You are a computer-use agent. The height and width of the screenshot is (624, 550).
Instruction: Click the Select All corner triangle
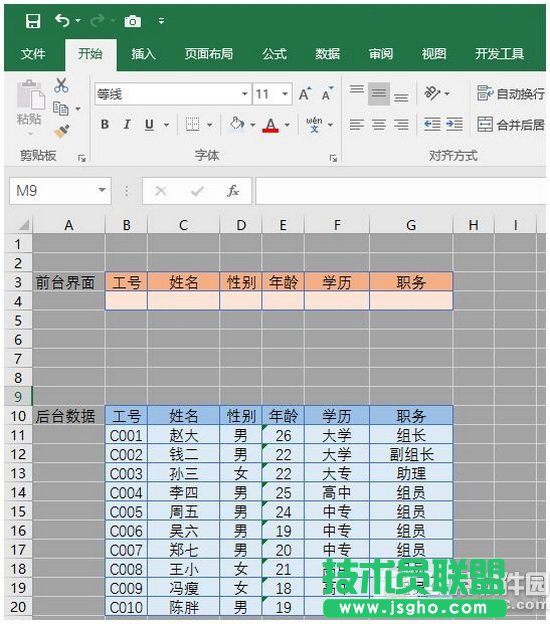click(23, 225)
